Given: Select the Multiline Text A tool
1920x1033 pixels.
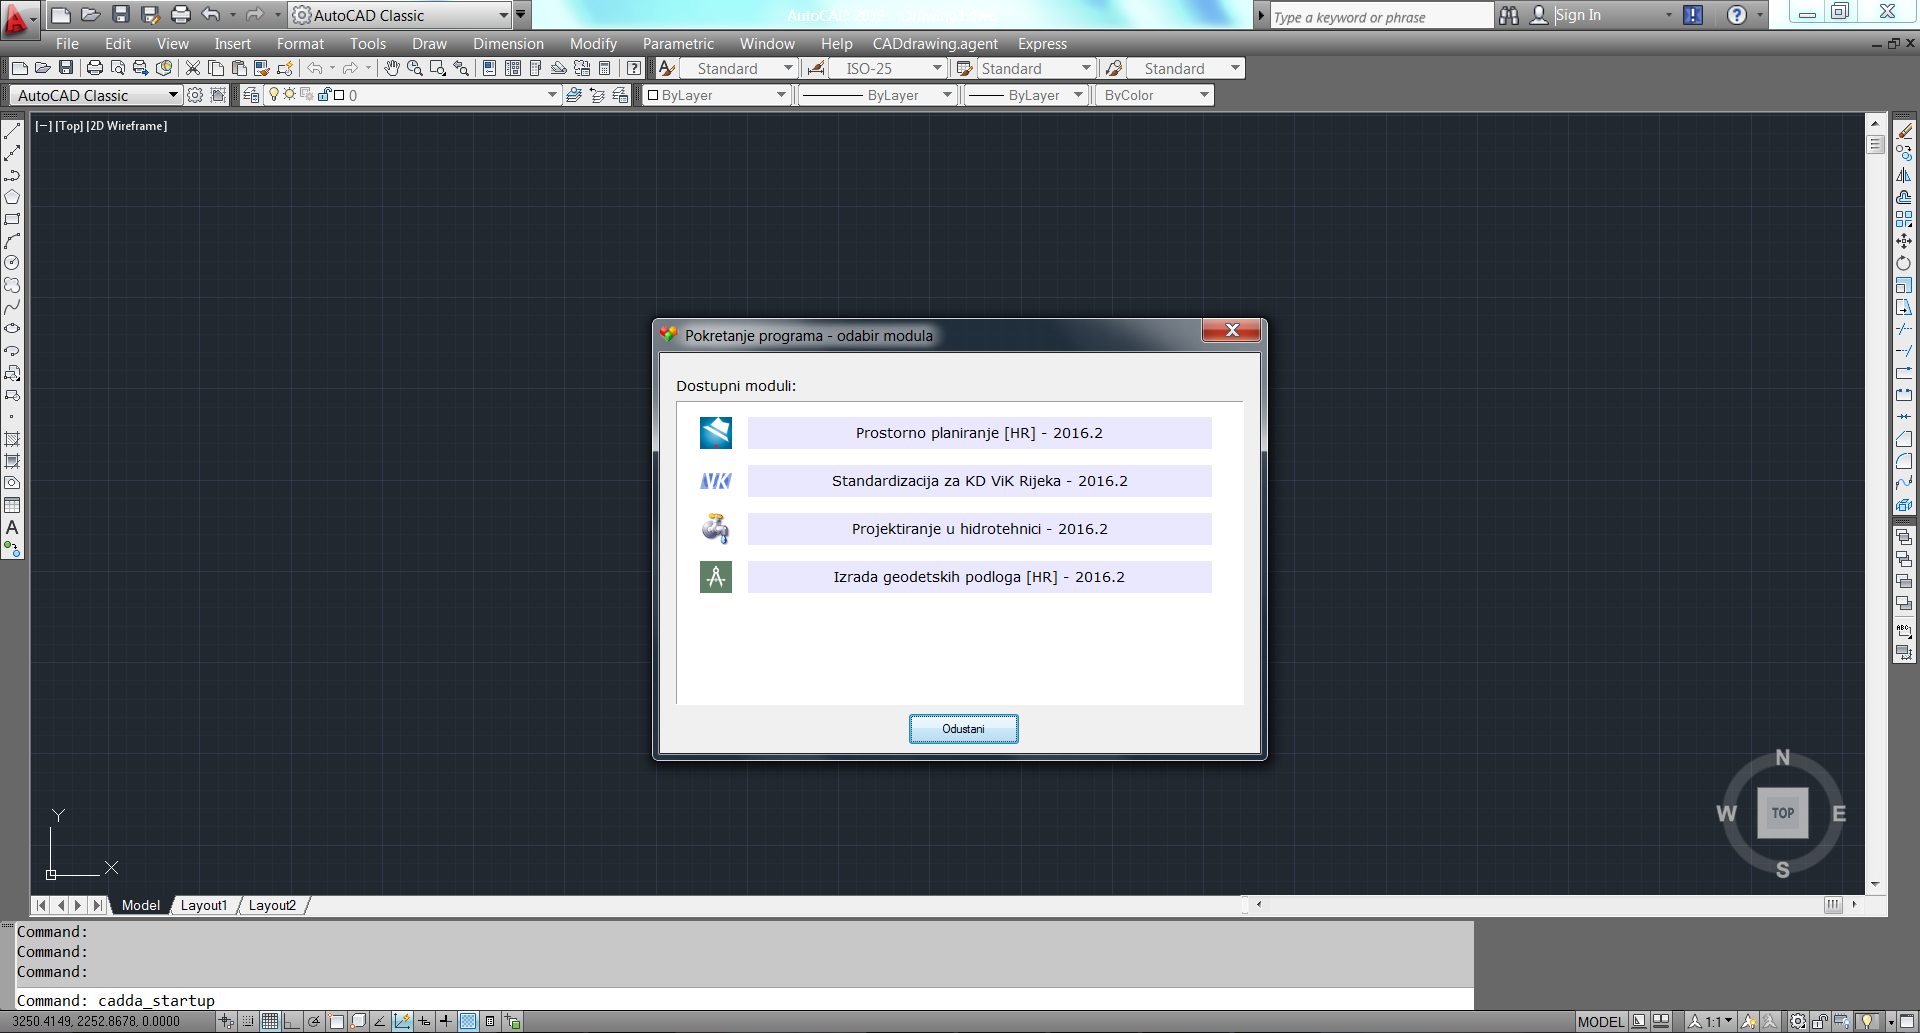Looking at the screenshot, I should (x=12, y=527).
